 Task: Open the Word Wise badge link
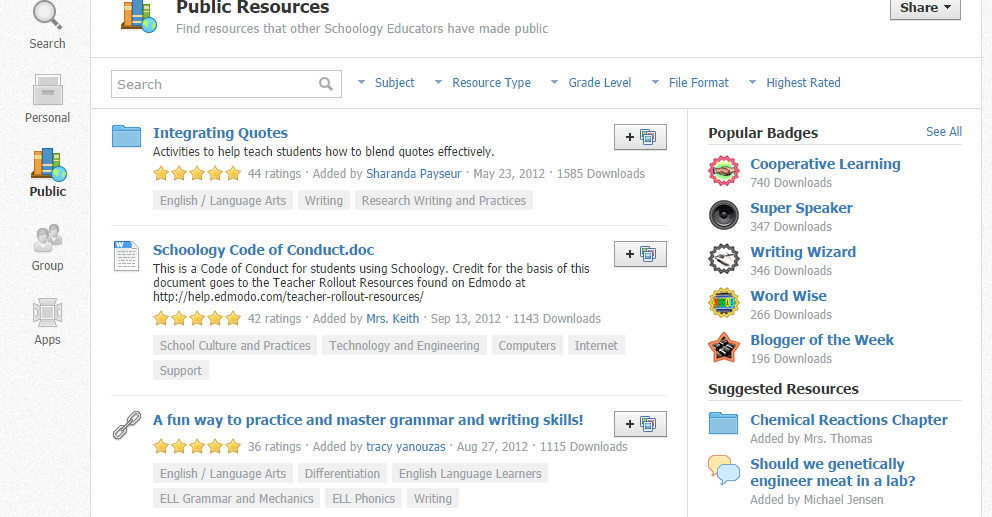(x=788, y=296)
